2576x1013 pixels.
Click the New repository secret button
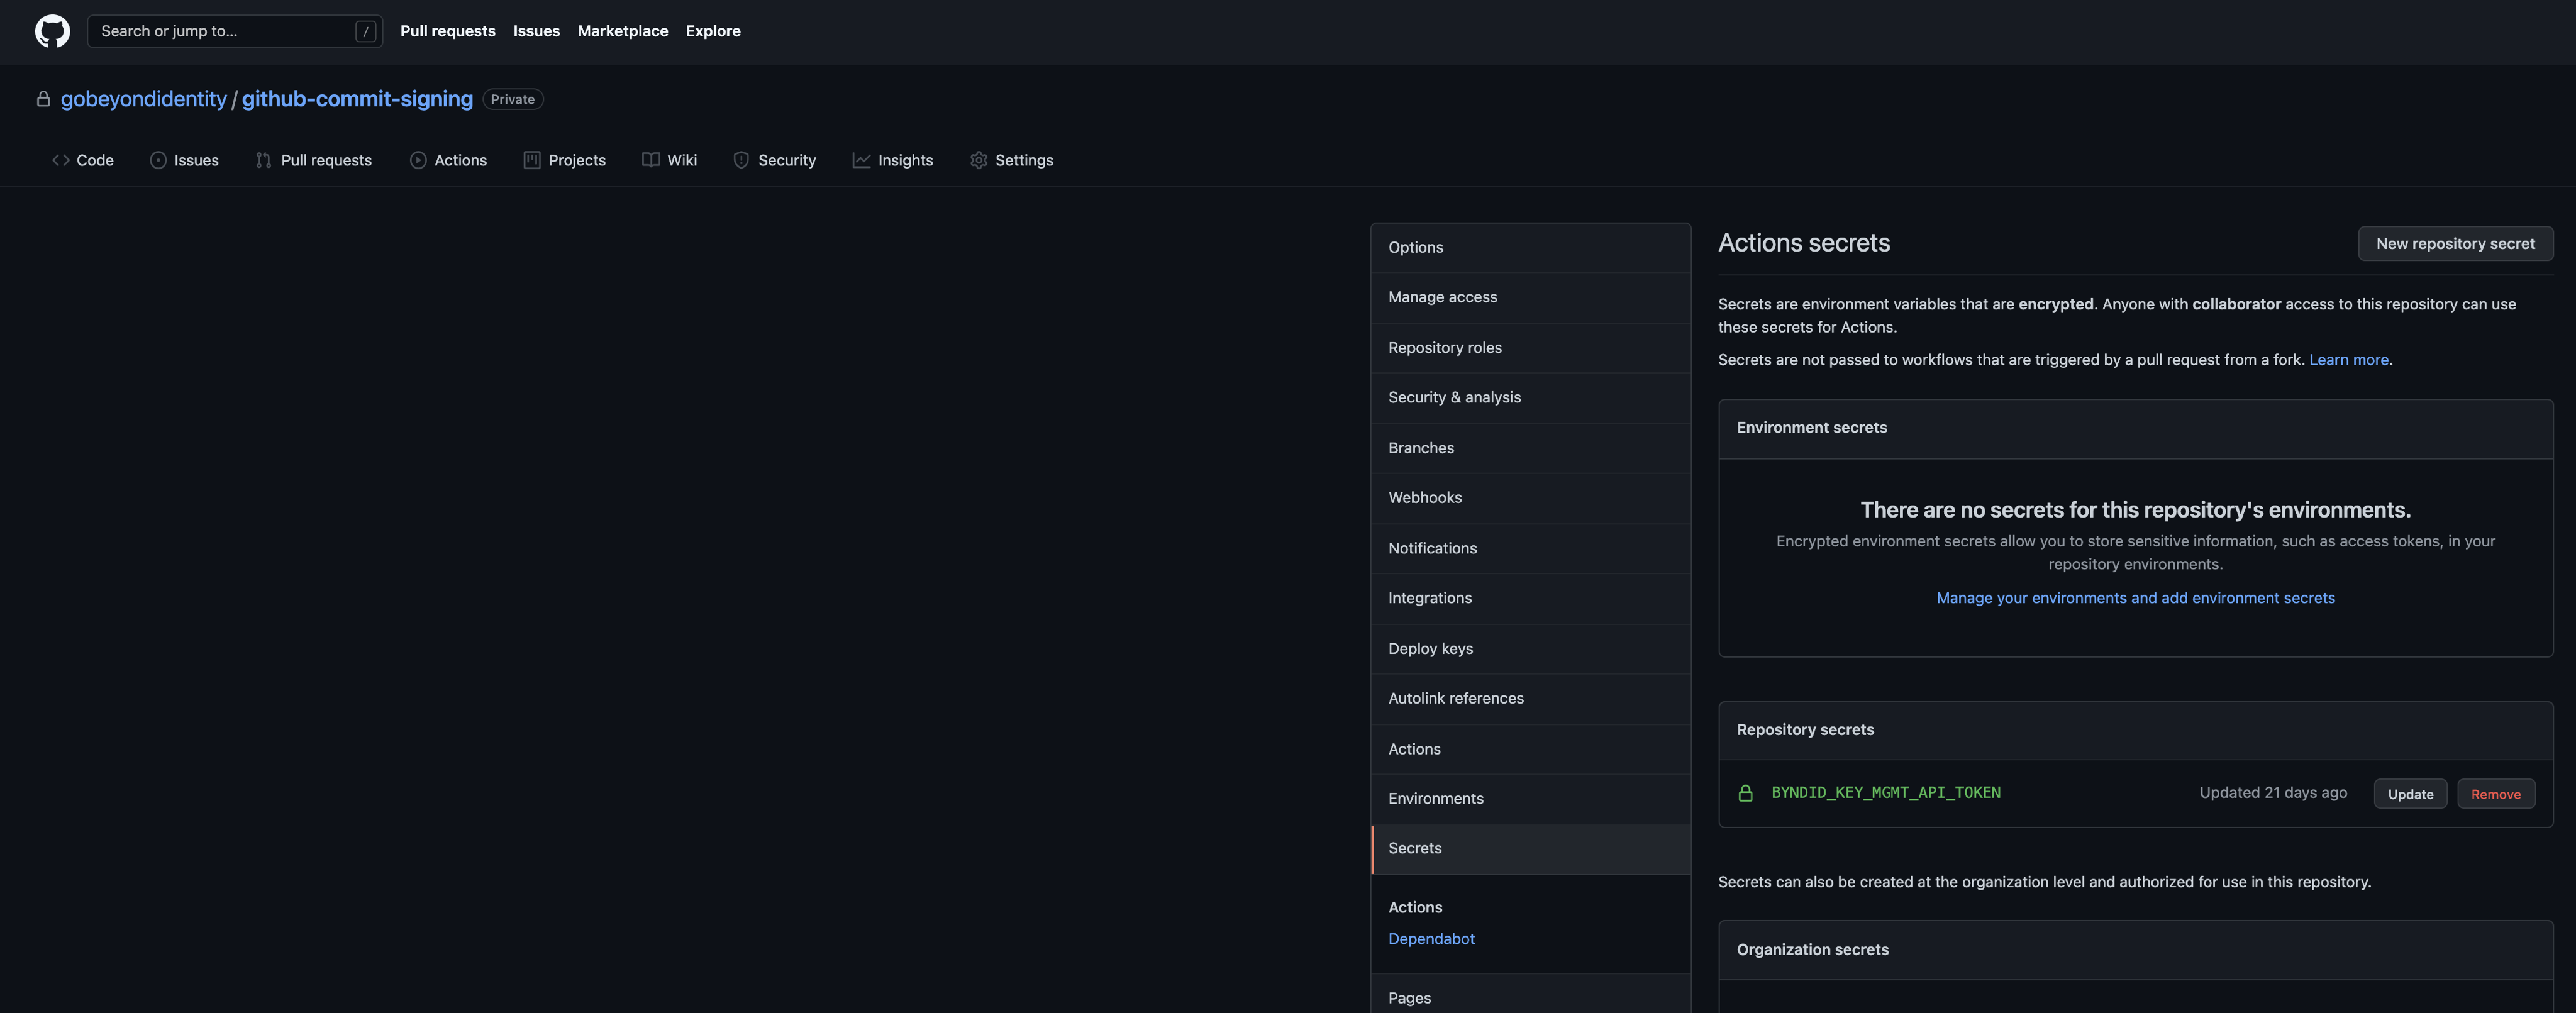click(2455, 244)
